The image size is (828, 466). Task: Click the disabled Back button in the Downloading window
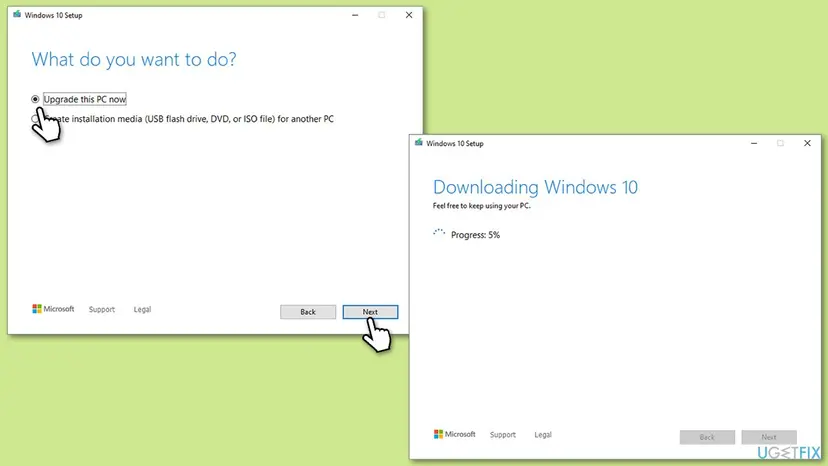click(707, 437)
